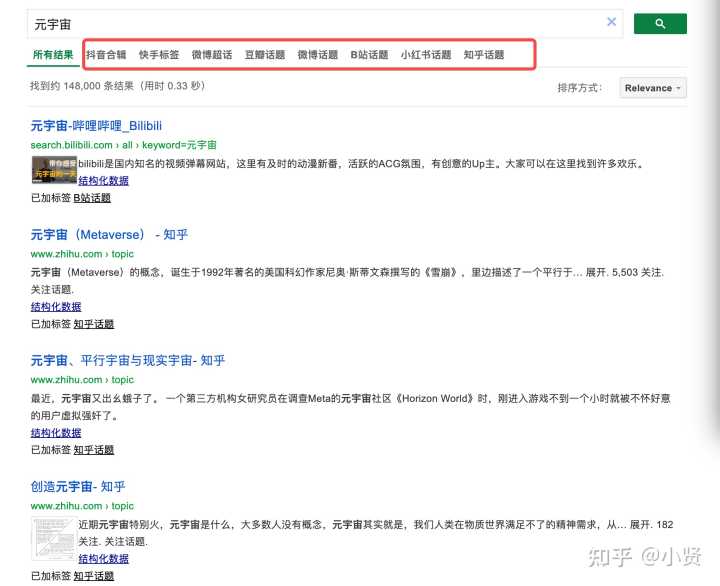Open 结构化数据 under the Metaverse result
This screenshot has height=586, width=720.
coord(56,306)
